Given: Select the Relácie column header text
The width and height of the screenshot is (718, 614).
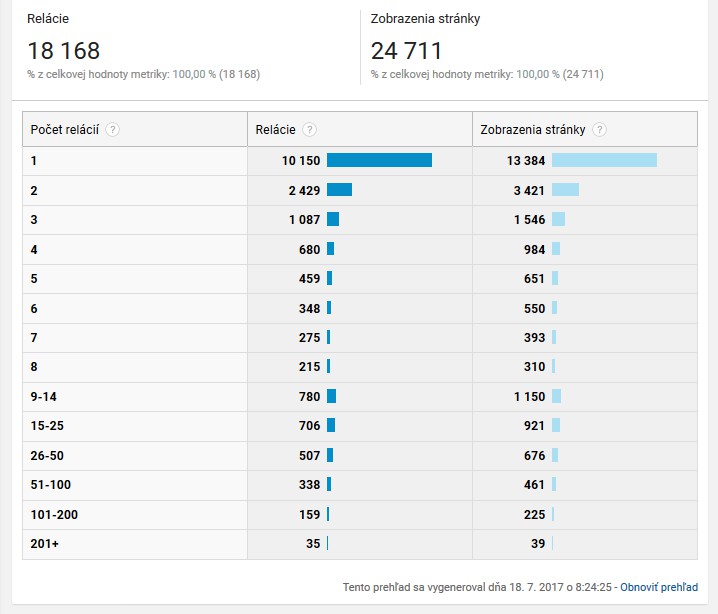Looking at the screenshot, I should point(276,130).
